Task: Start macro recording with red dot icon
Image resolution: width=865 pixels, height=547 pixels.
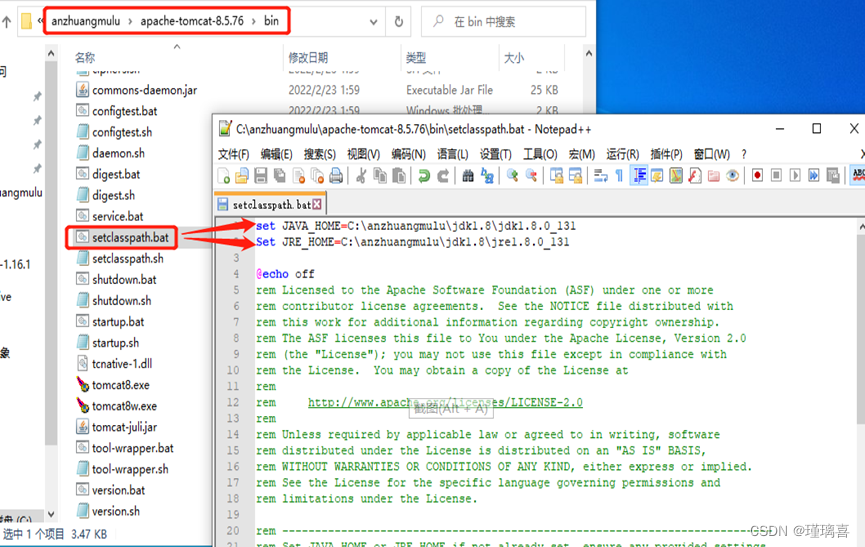Action: (x=757, y=176)
